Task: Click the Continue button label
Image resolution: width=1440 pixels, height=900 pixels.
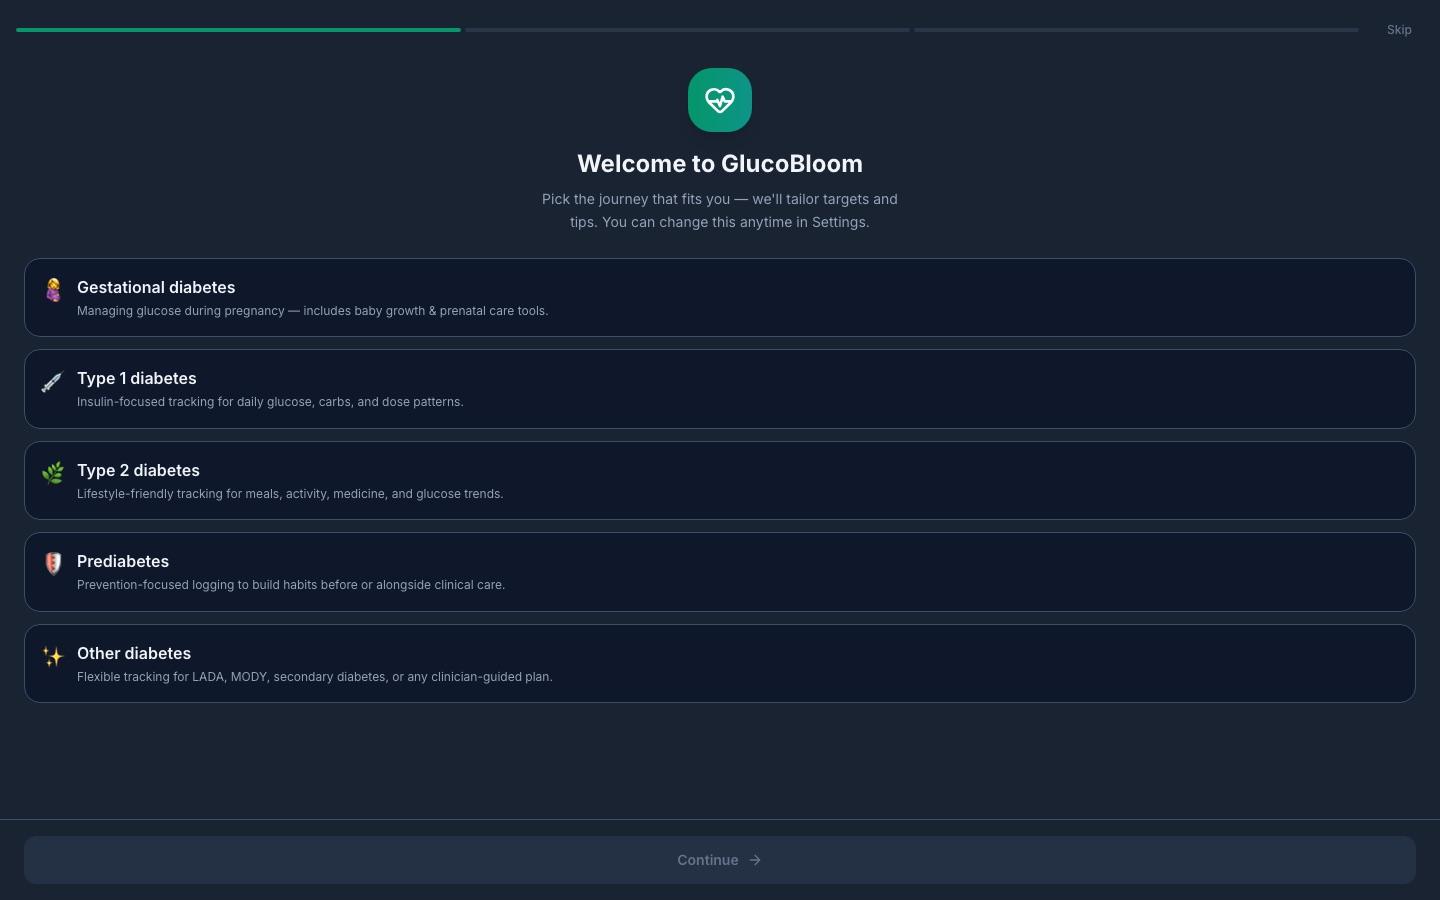Action: (708, 860)
